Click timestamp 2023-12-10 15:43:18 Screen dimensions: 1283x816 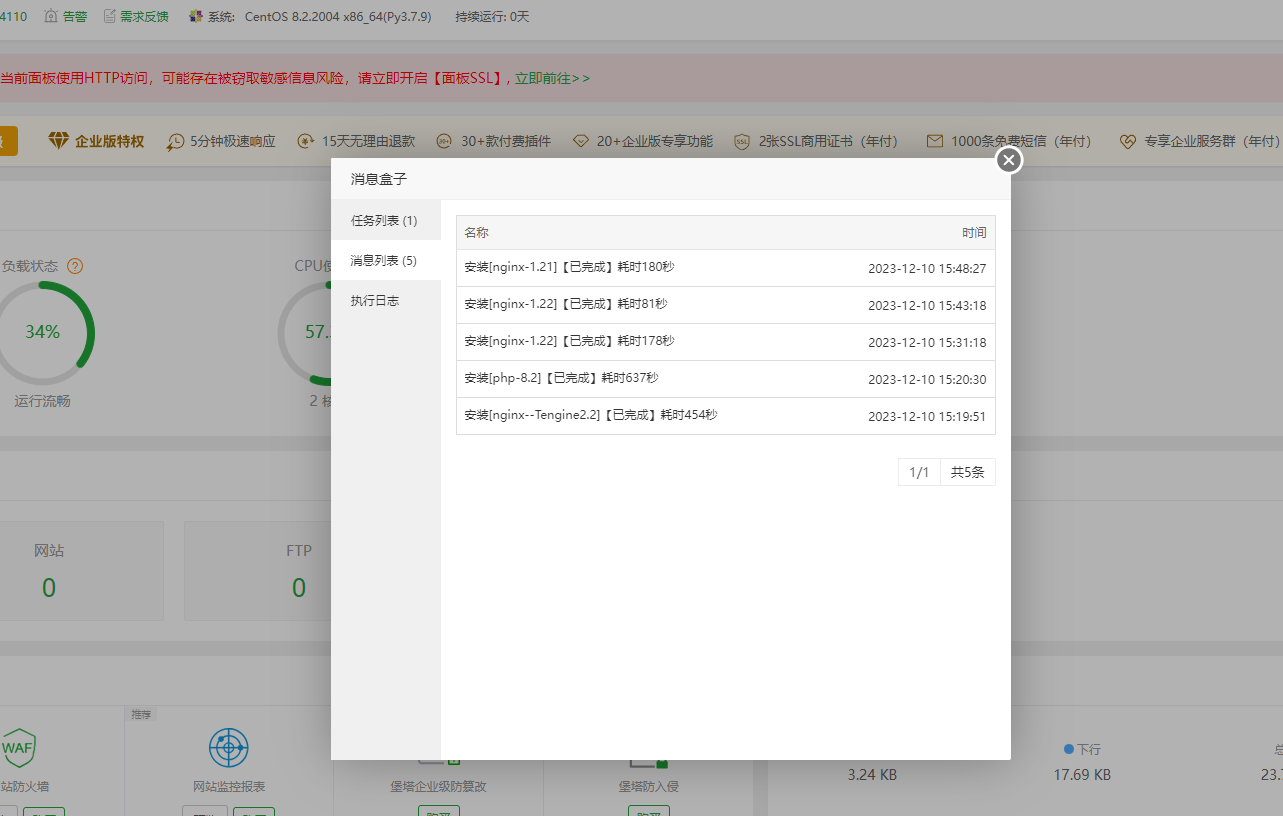[x=927, y=306]
